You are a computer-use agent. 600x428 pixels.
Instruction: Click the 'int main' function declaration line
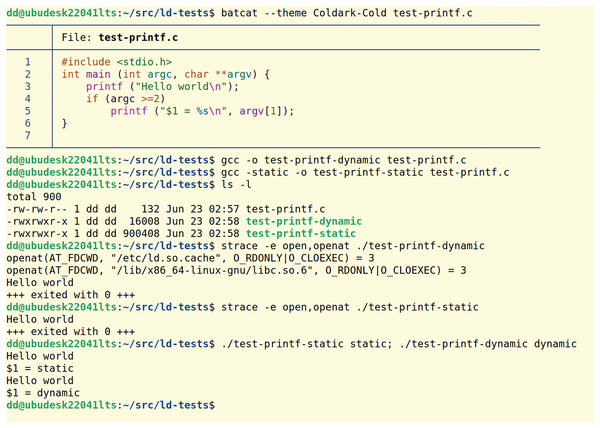pyautogui.click(x=165, y=74)
